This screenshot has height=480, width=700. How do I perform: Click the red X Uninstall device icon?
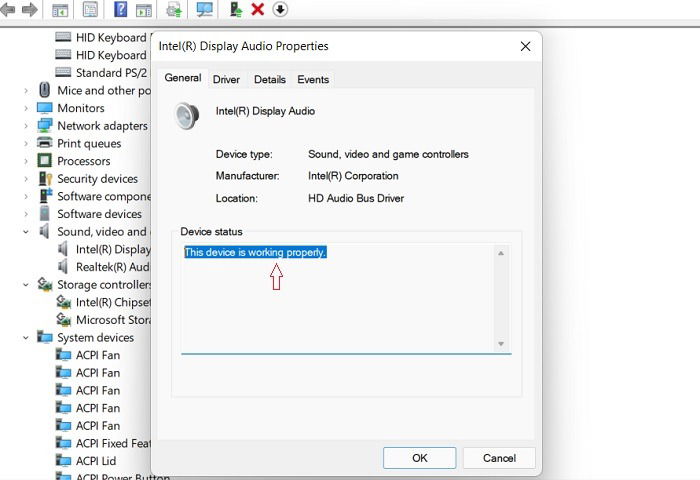[x=258, y=9]
